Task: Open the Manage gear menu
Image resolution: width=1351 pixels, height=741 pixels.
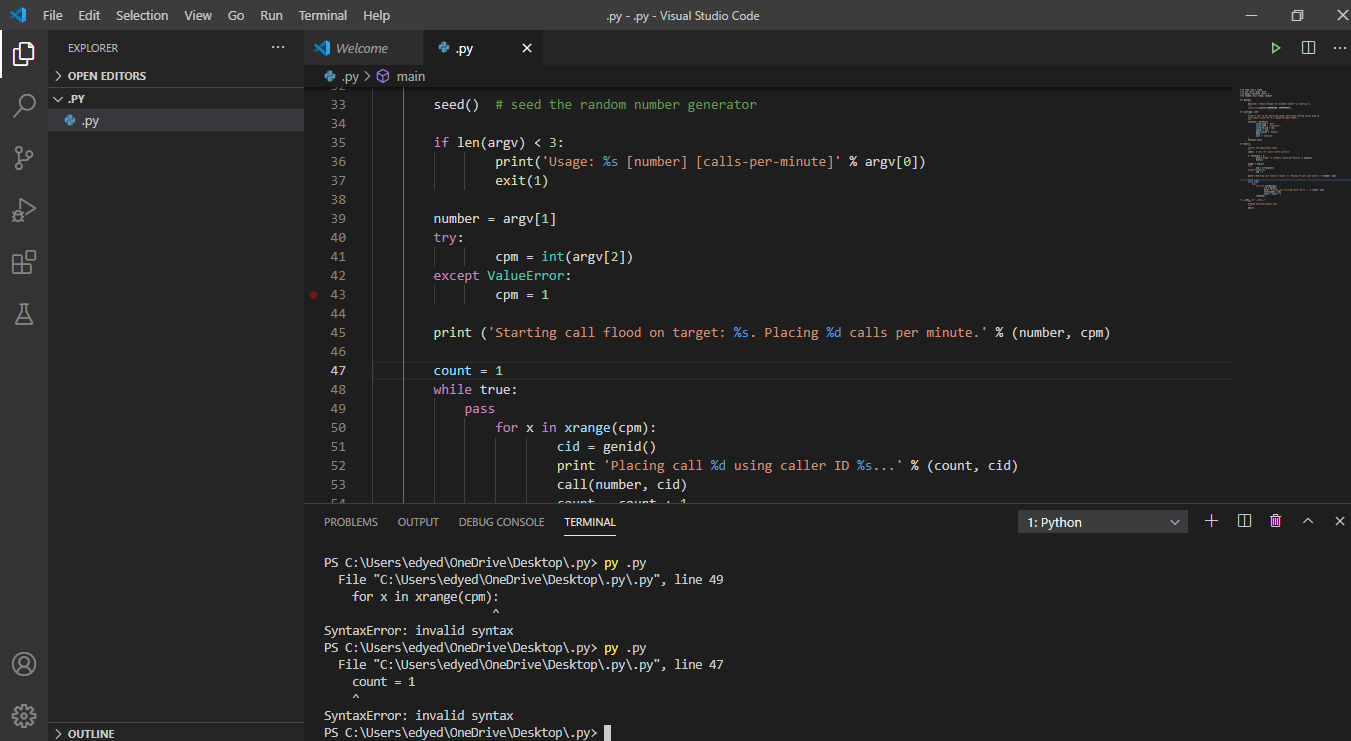Action: [x=24, y=716]
